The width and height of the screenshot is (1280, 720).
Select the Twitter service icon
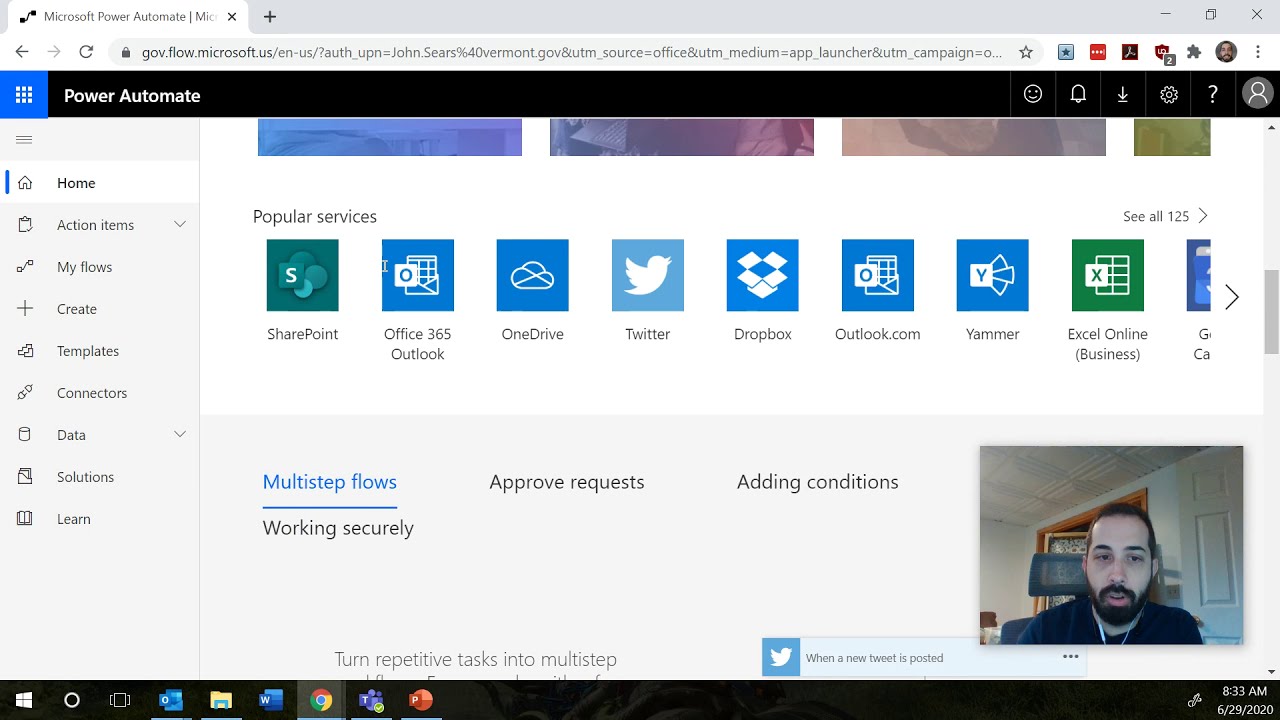point(647,275)
